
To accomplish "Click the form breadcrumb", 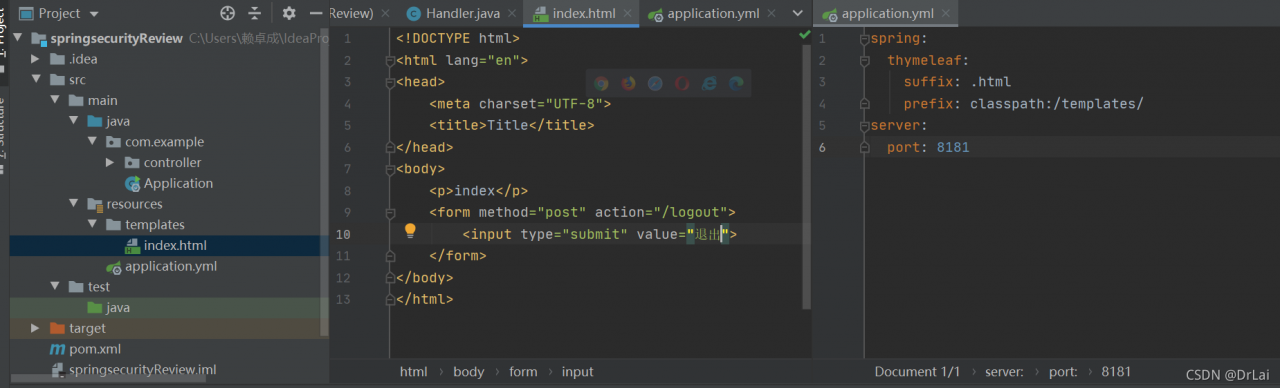I will (x=523, y=371).
